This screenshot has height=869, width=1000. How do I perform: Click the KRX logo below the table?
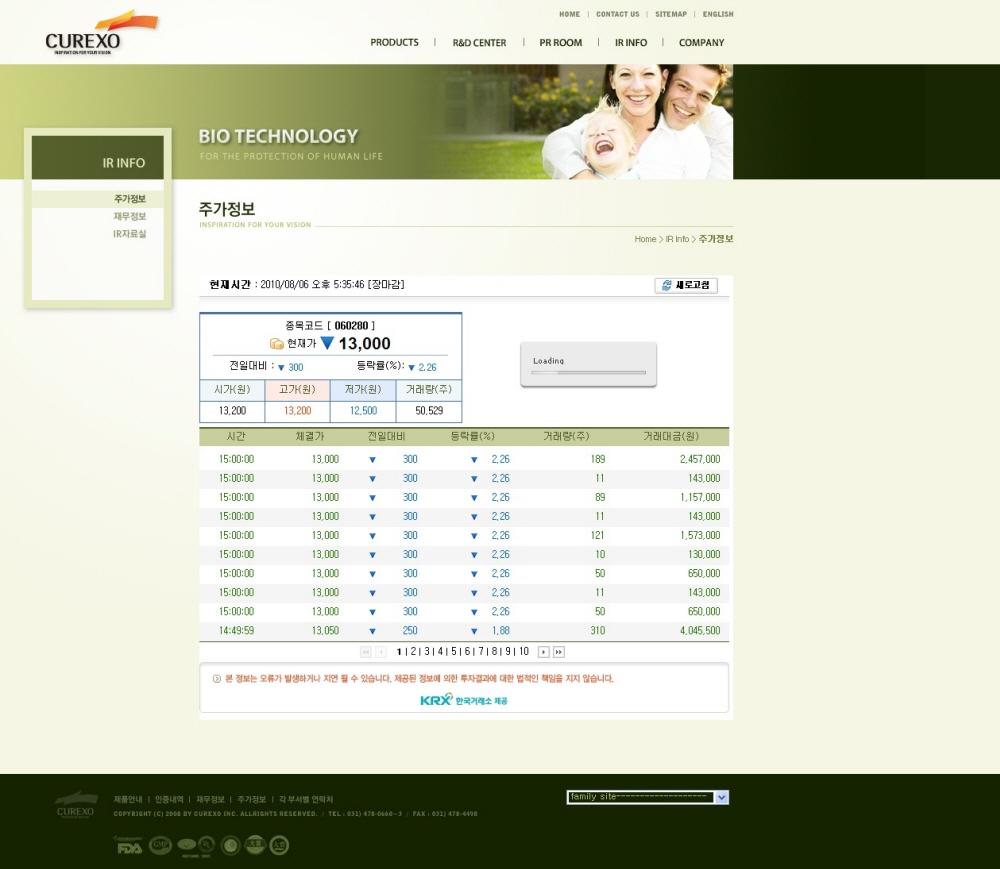[437, 700]
